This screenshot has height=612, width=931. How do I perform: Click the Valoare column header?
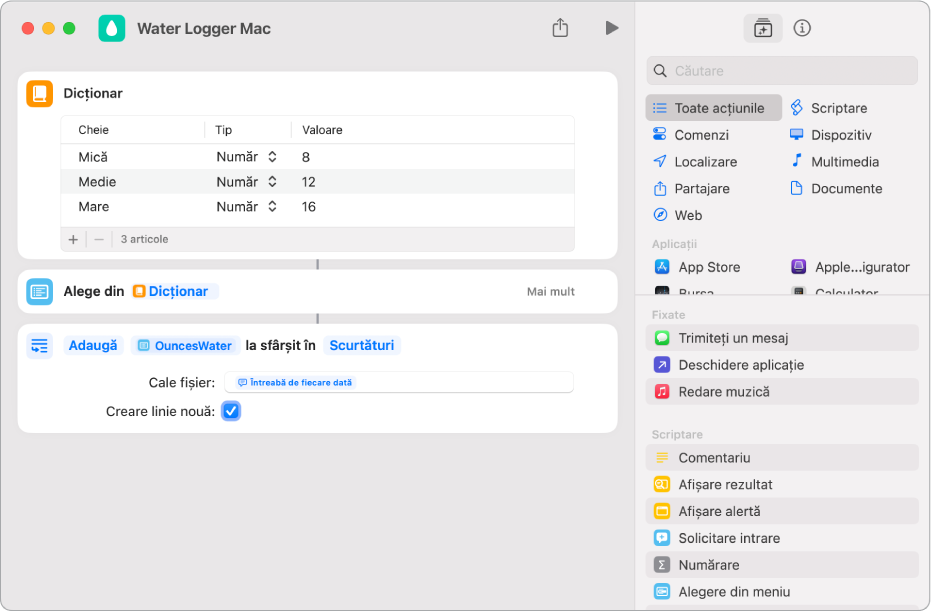[x=322, y=130]
